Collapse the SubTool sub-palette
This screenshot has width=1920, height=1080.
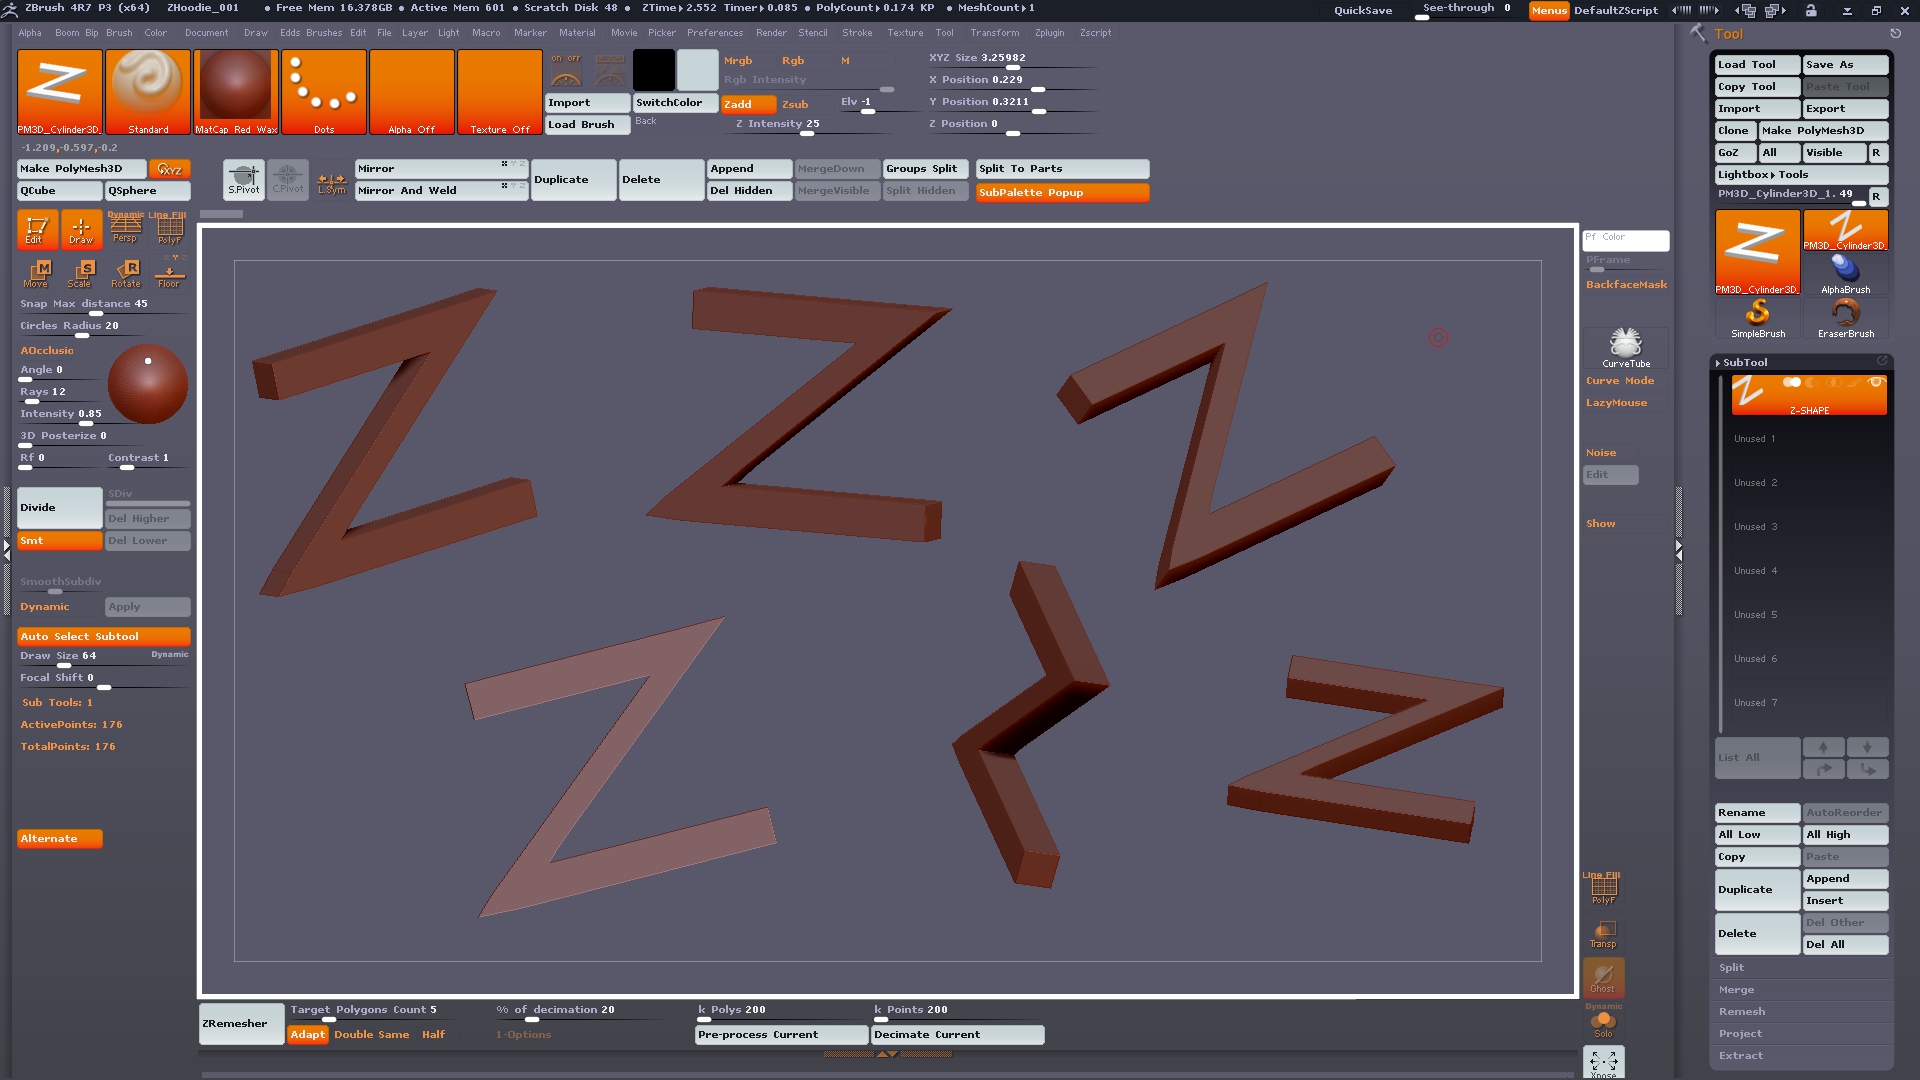pyautogui.click(x=1744, y=362)
